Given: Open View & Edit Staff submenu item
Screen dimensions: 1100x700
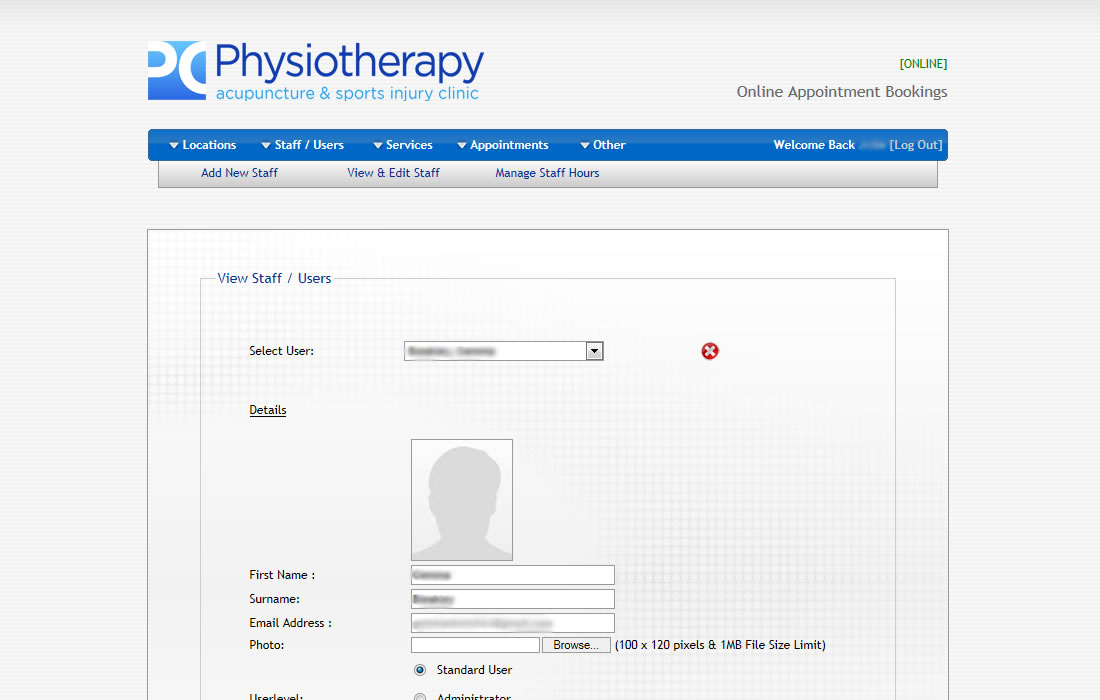Looking at the screenshot, I should pos(393,173).
